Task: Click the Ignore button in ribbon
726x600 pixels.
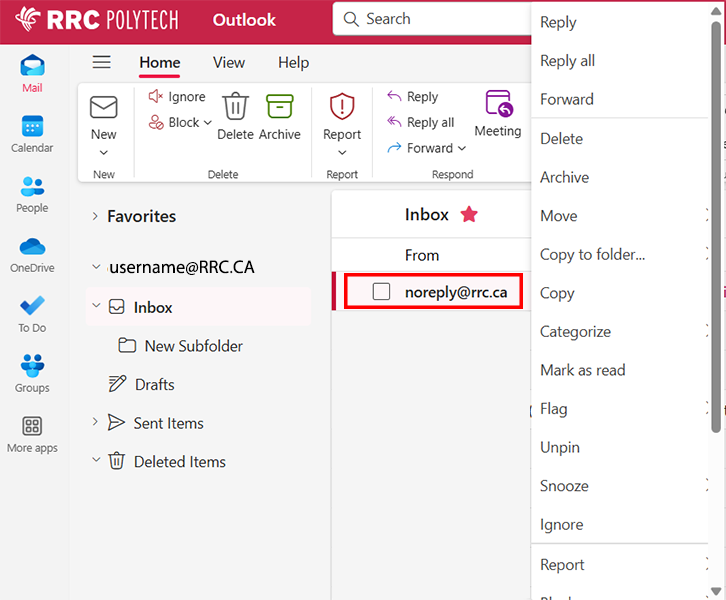Action: click(x=177, y=97)
